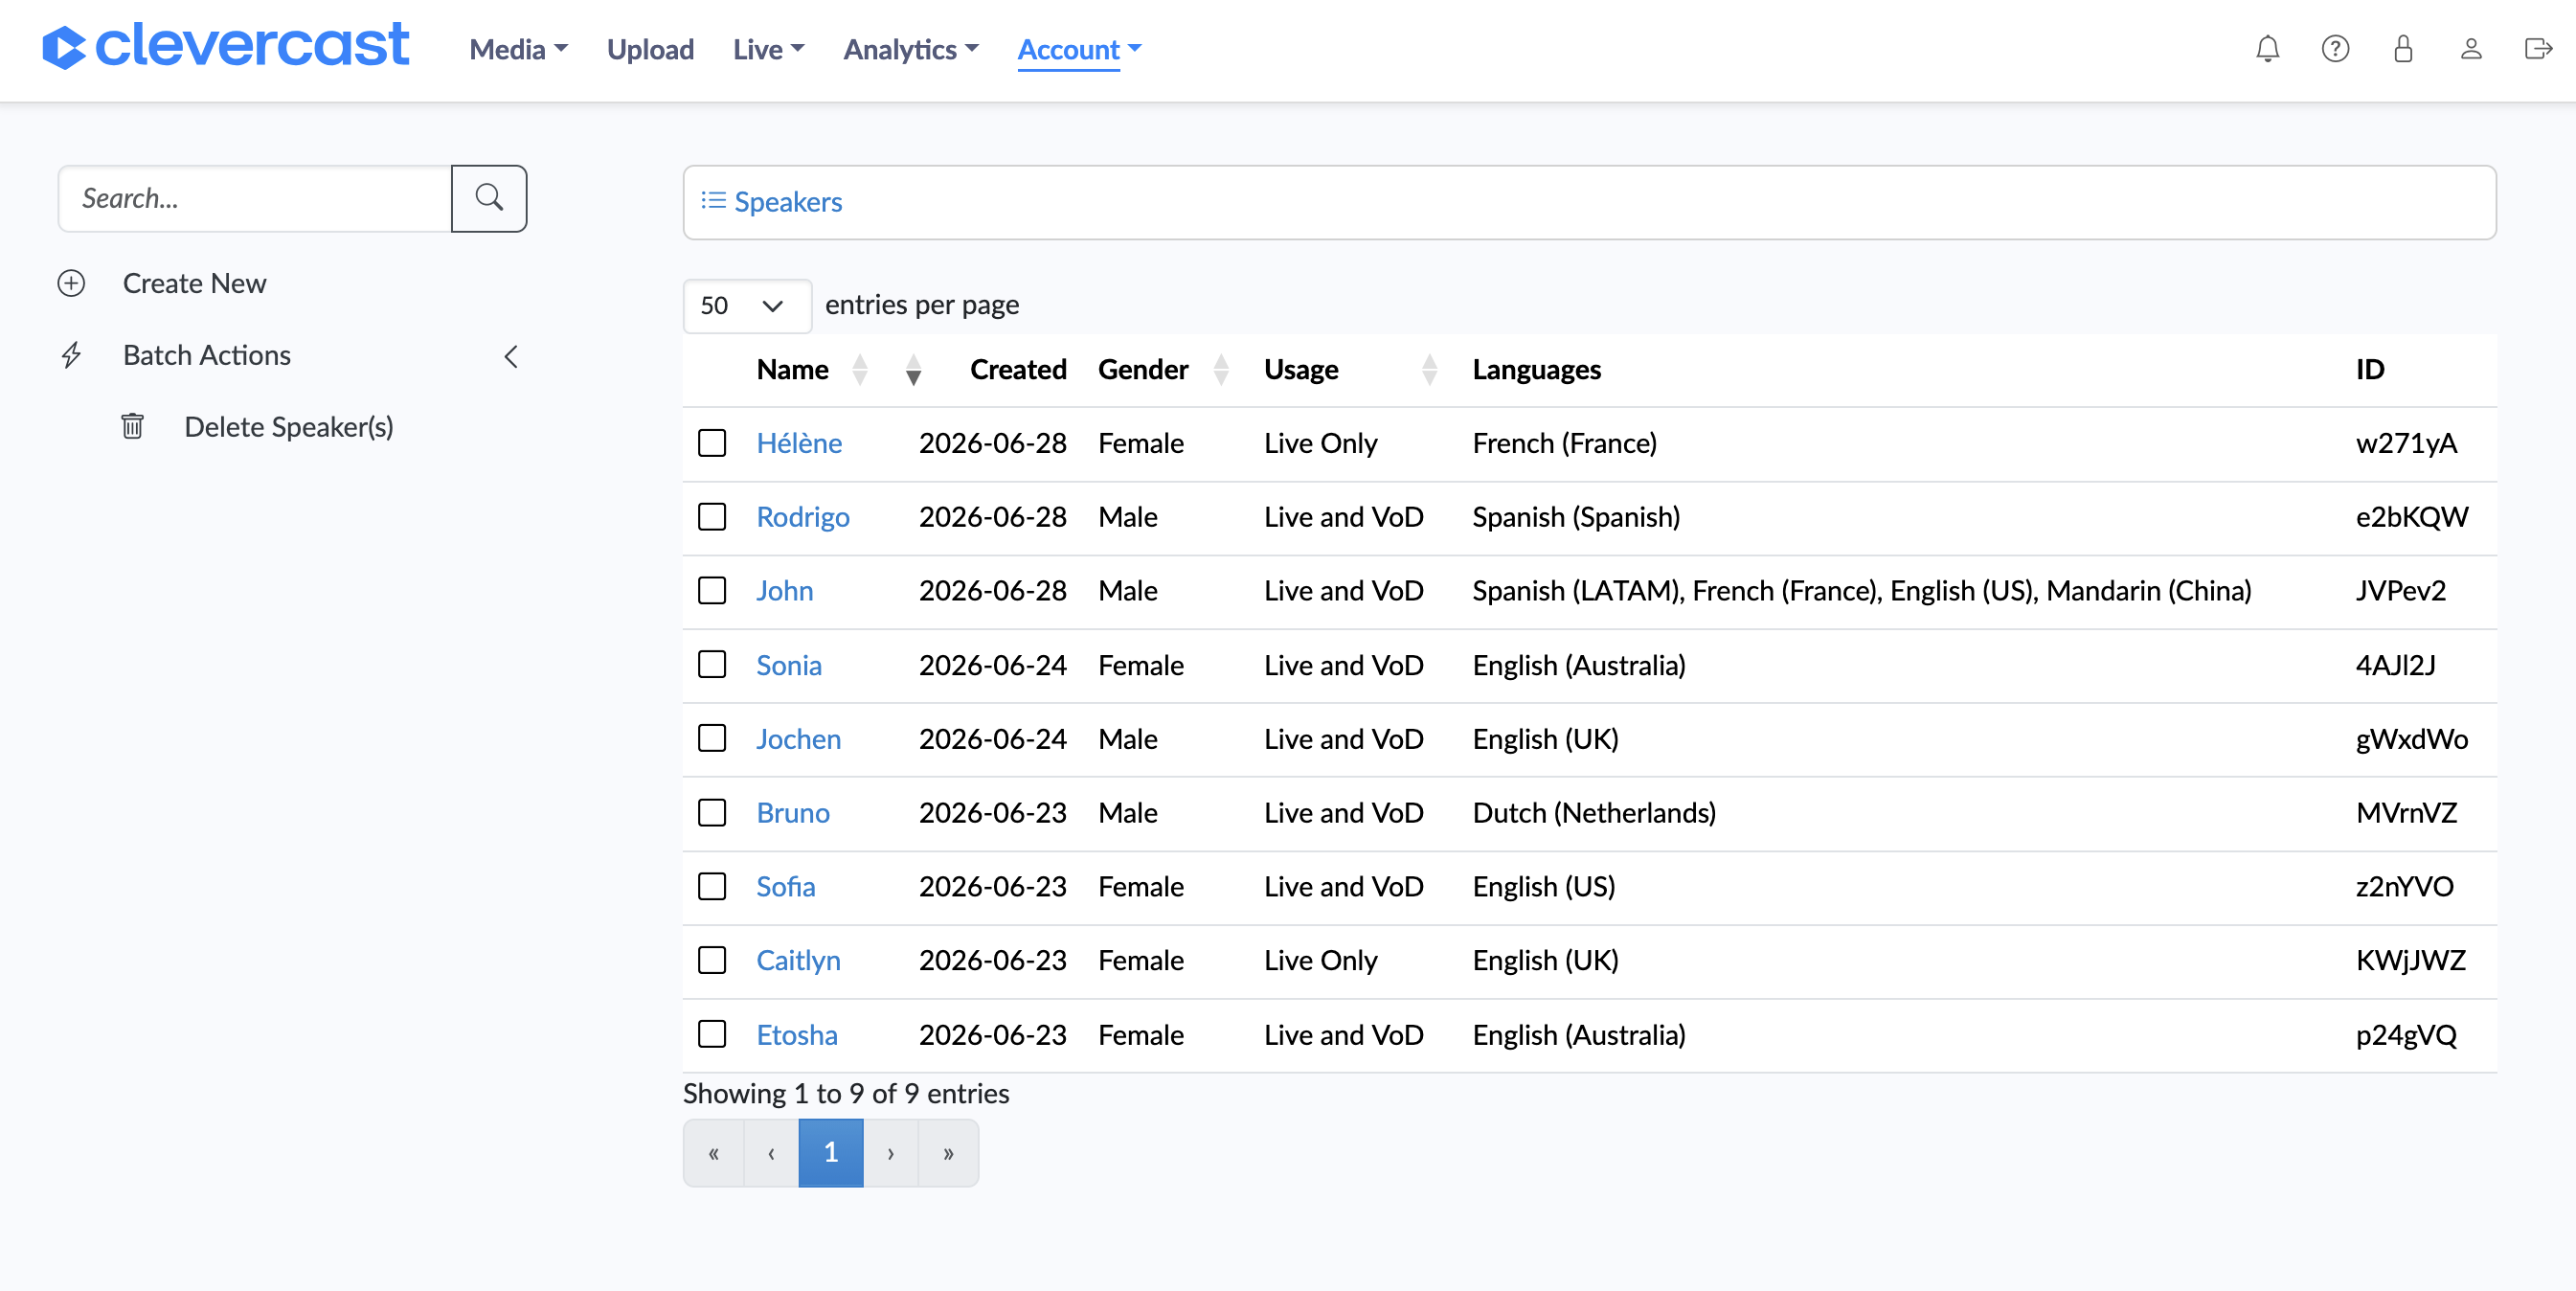Go to previous page of results
This screenshot has width=2576, height=1291.
(x=770, y=1153)
